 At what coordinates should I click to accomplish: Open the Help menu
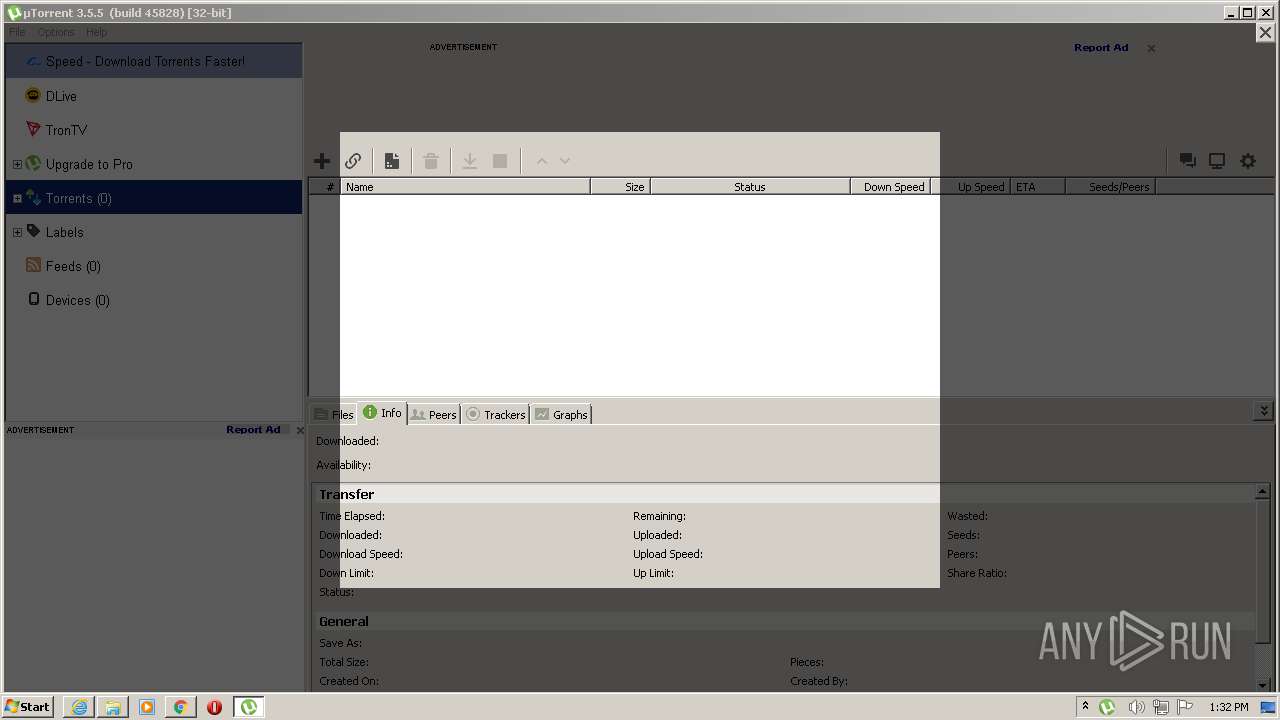click(x=96, y=32)
